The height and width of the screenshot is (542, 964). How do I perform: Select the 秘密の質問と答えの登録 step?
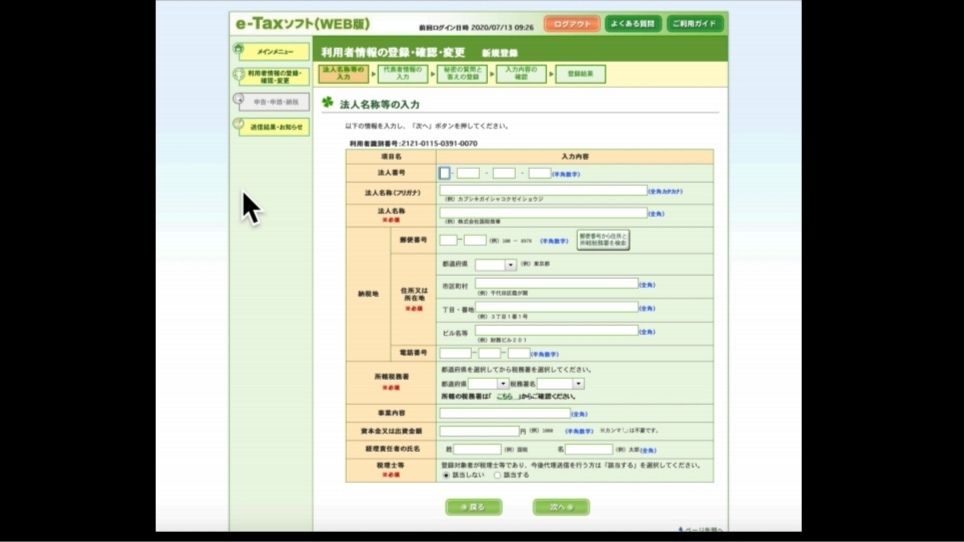pos(461,73)
